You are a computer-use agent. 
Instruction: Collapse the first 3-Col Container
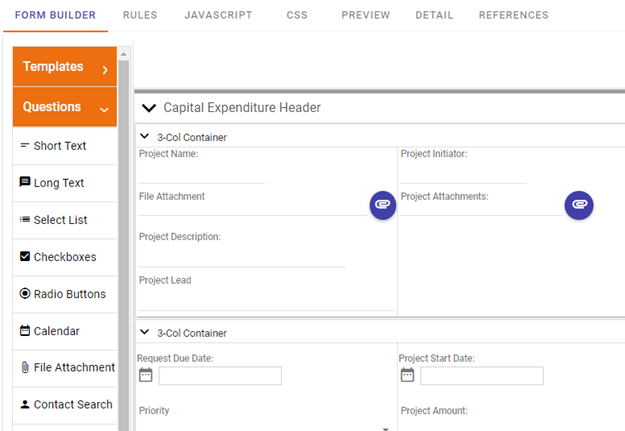point(145,137)
